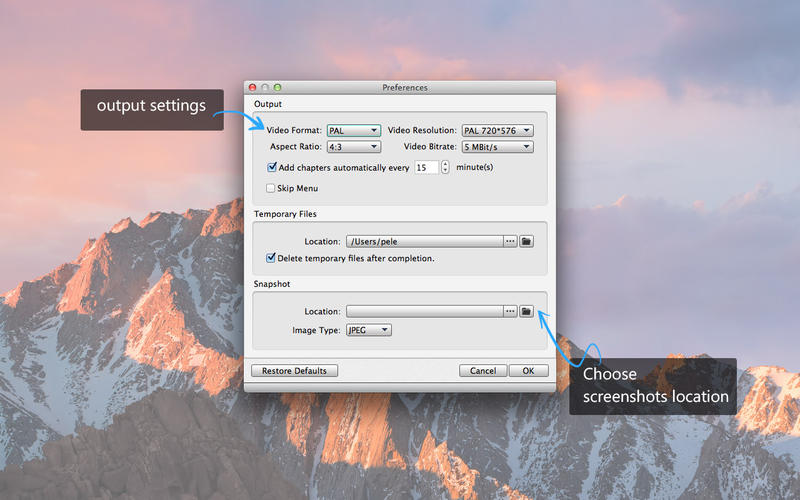Enable the Skip Menu checkbox
The image size is (800, 500).
pos(270,188)
